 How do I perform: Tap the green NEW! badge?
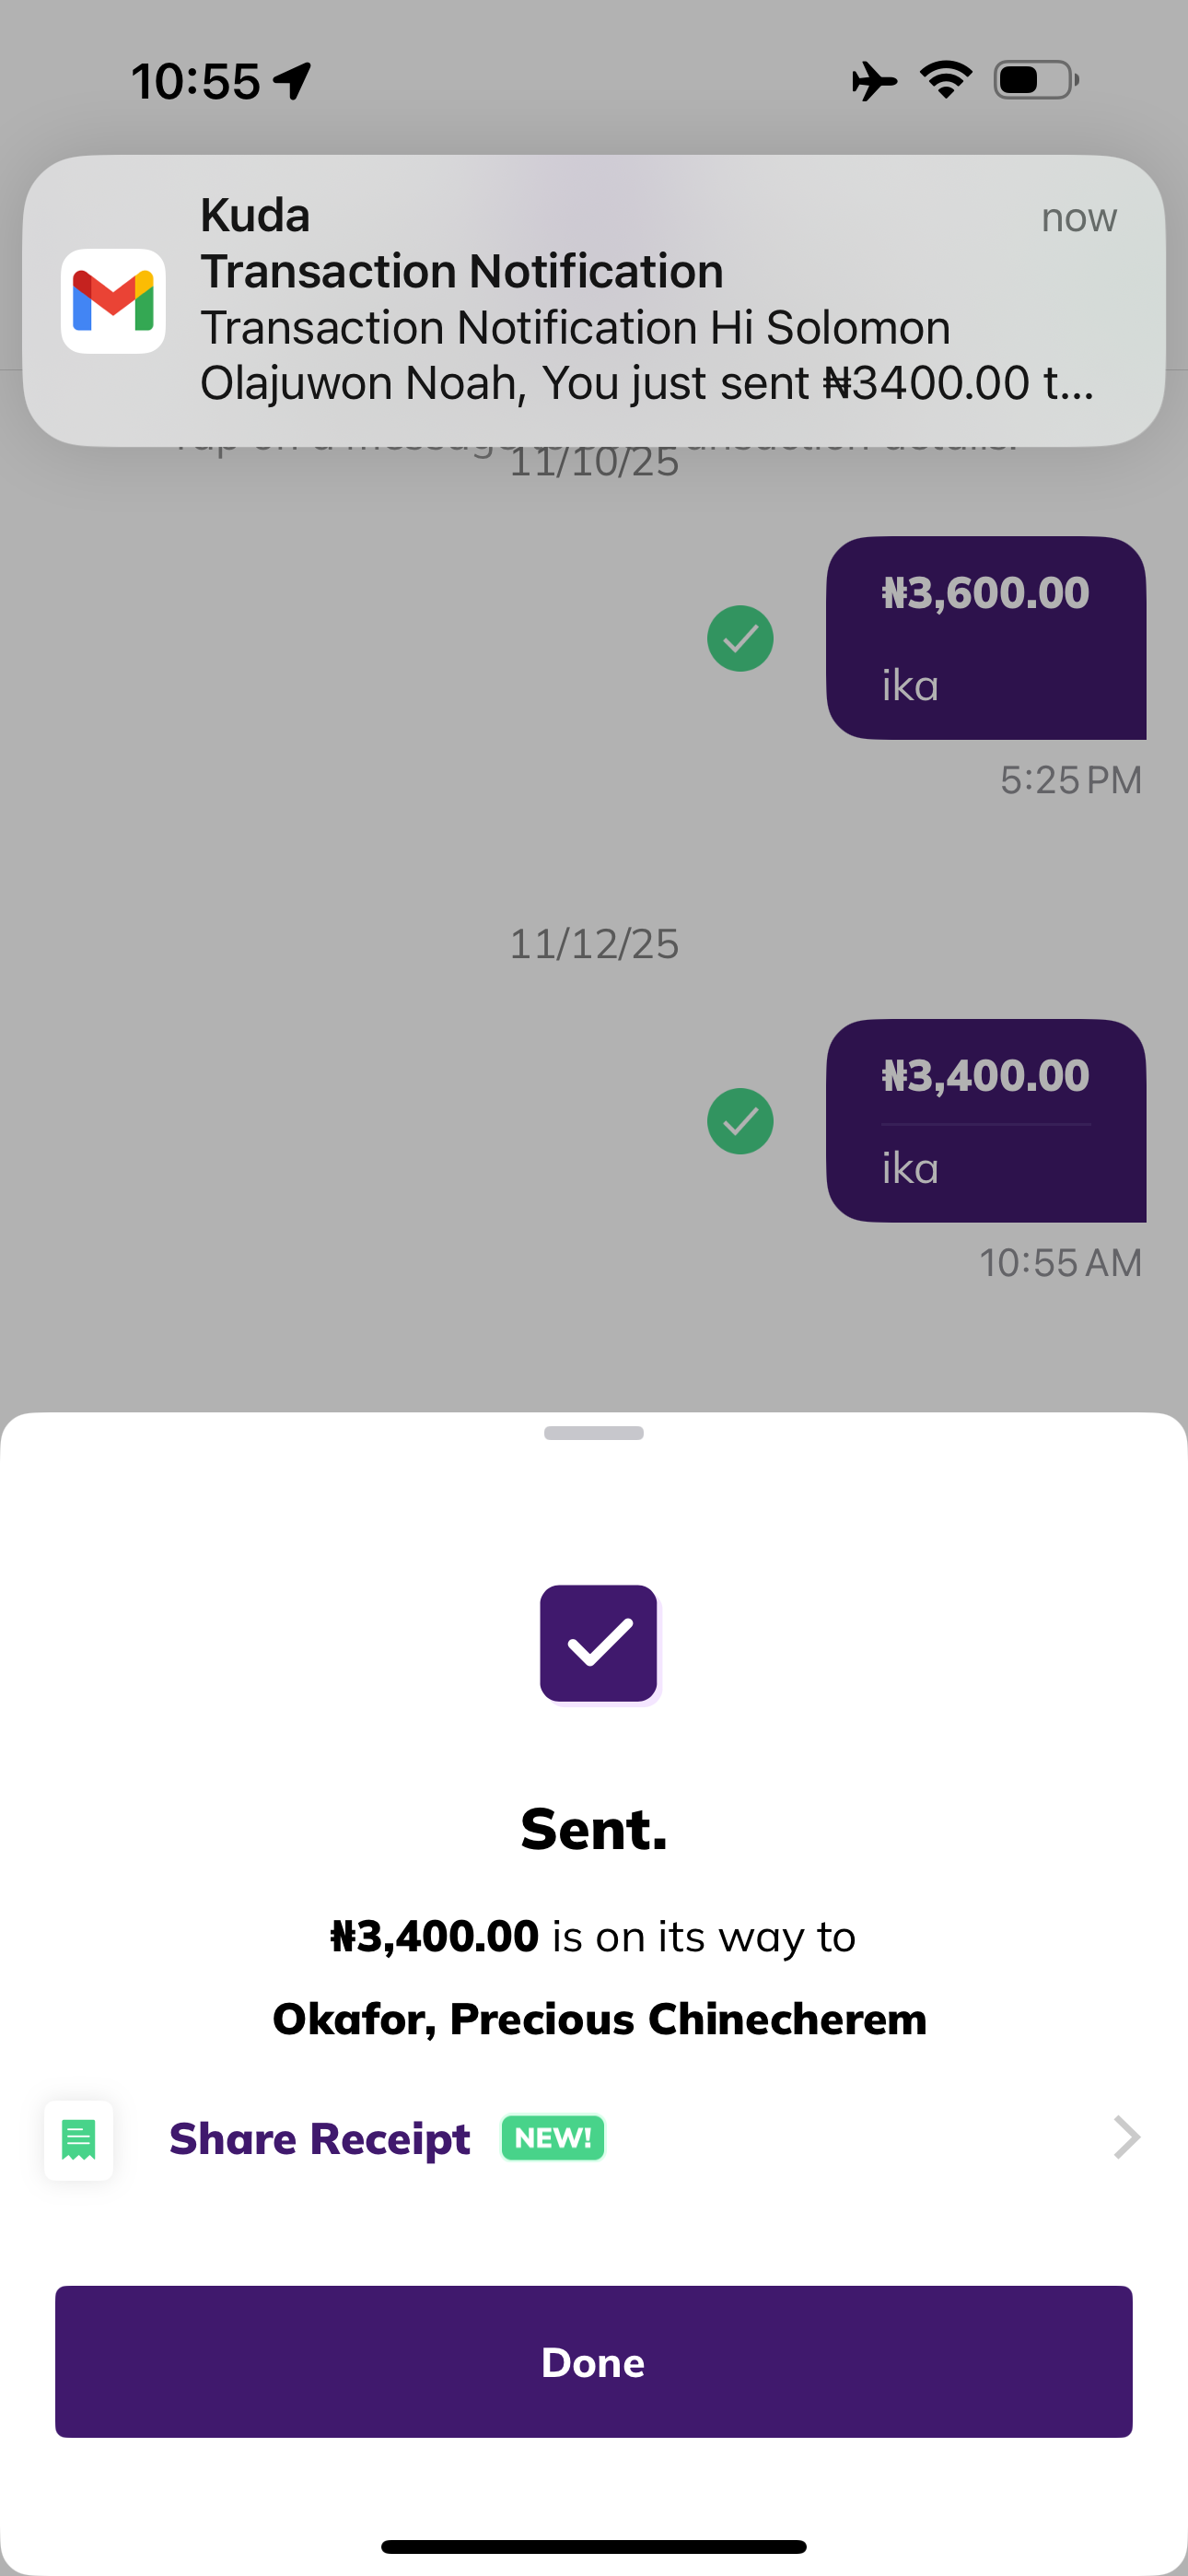[x=553, y=2138]
